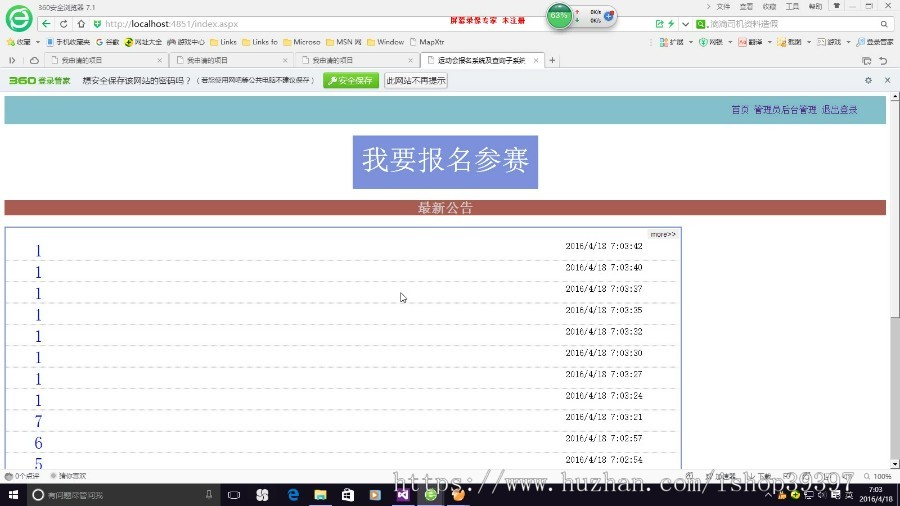This screenshot has width=900, height=506.
Task: Click the green secure save button
Action: (351, 81)
